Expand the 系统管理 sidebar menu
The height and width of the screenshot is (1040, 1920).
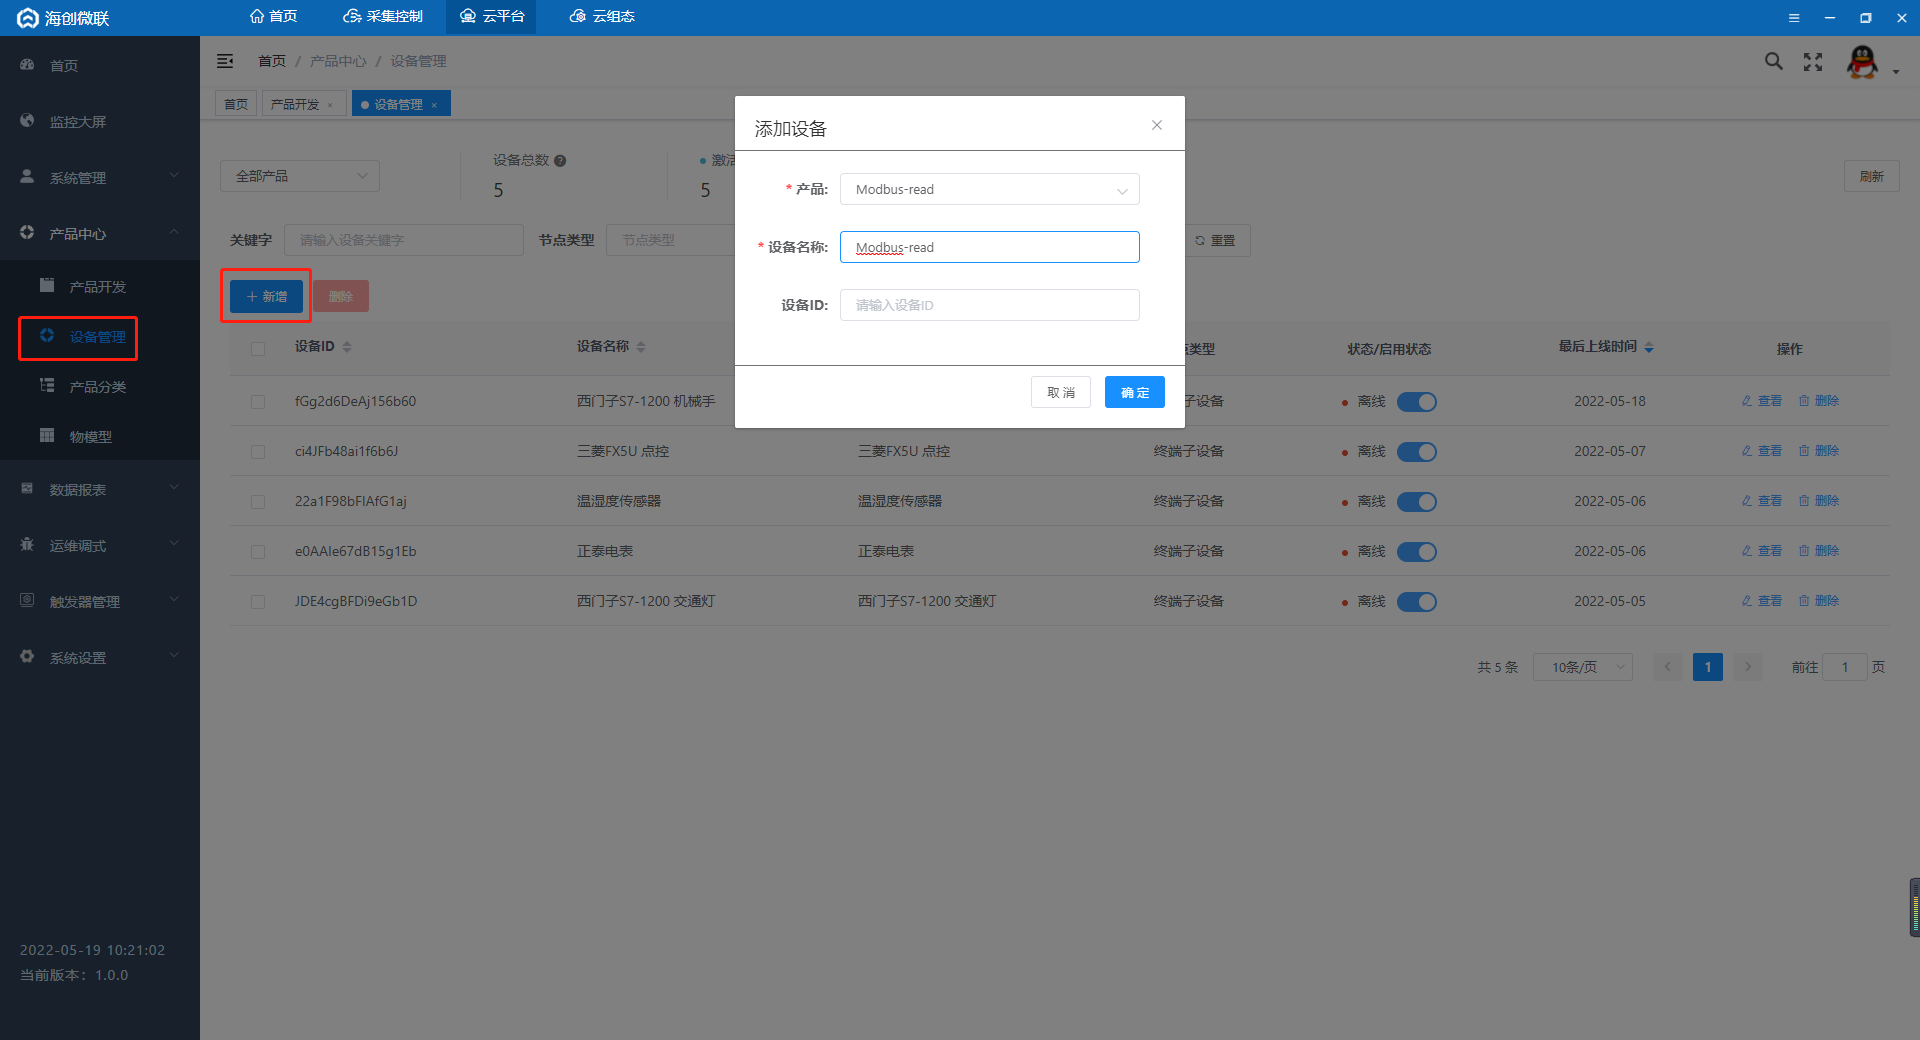click(100, 177)
